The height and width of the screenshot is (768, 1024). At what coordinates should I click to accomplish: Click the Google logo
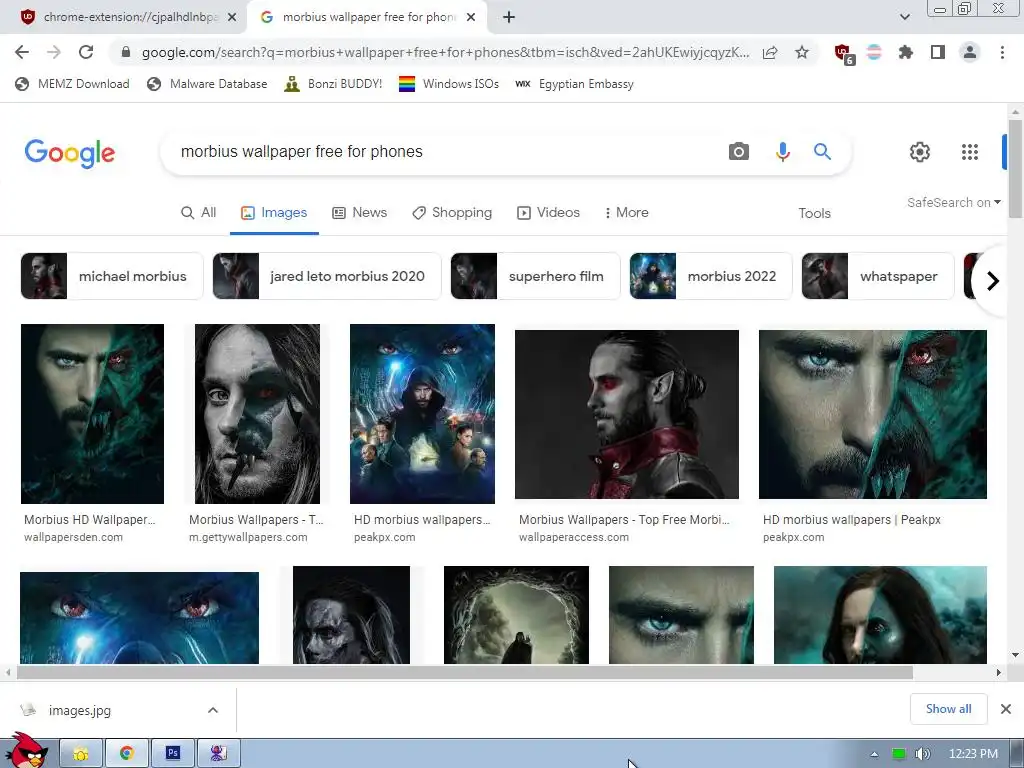pos(70,153)
